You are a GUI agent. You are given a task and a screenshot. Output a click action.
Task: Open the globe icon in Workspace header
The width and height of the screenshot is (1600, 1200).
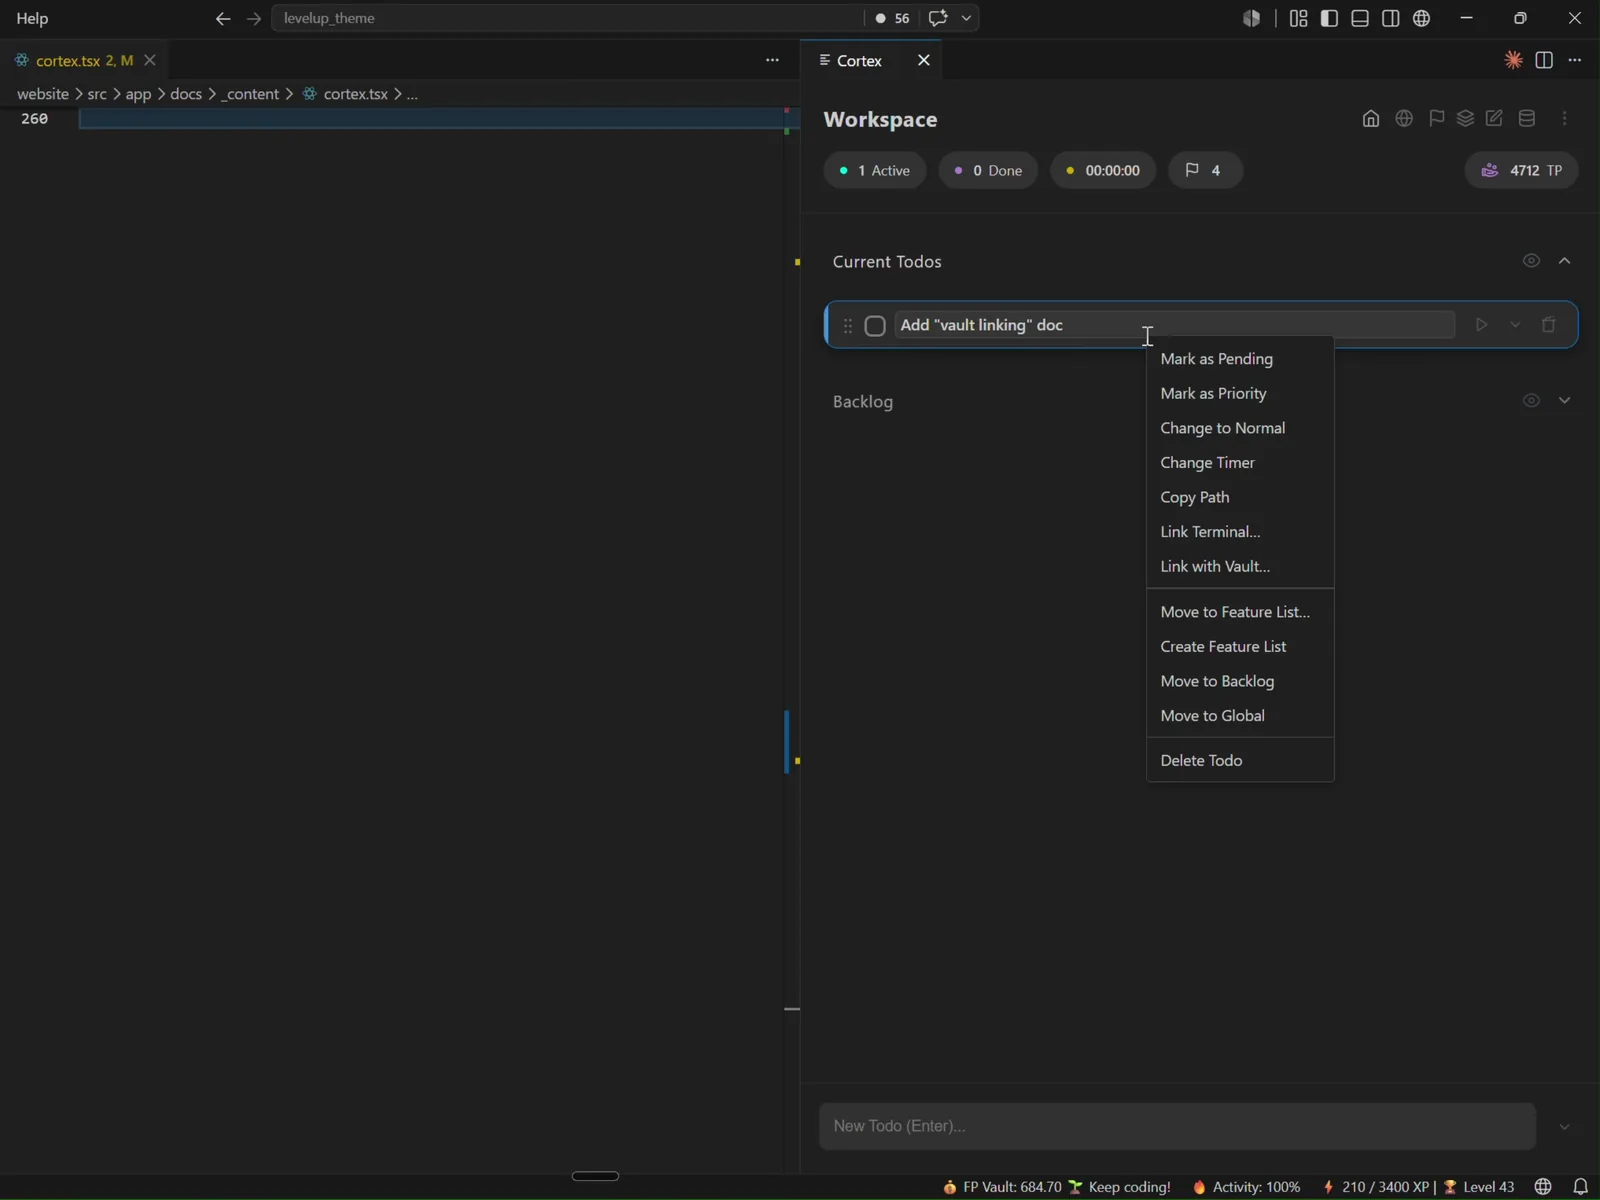coord(1404,119)
